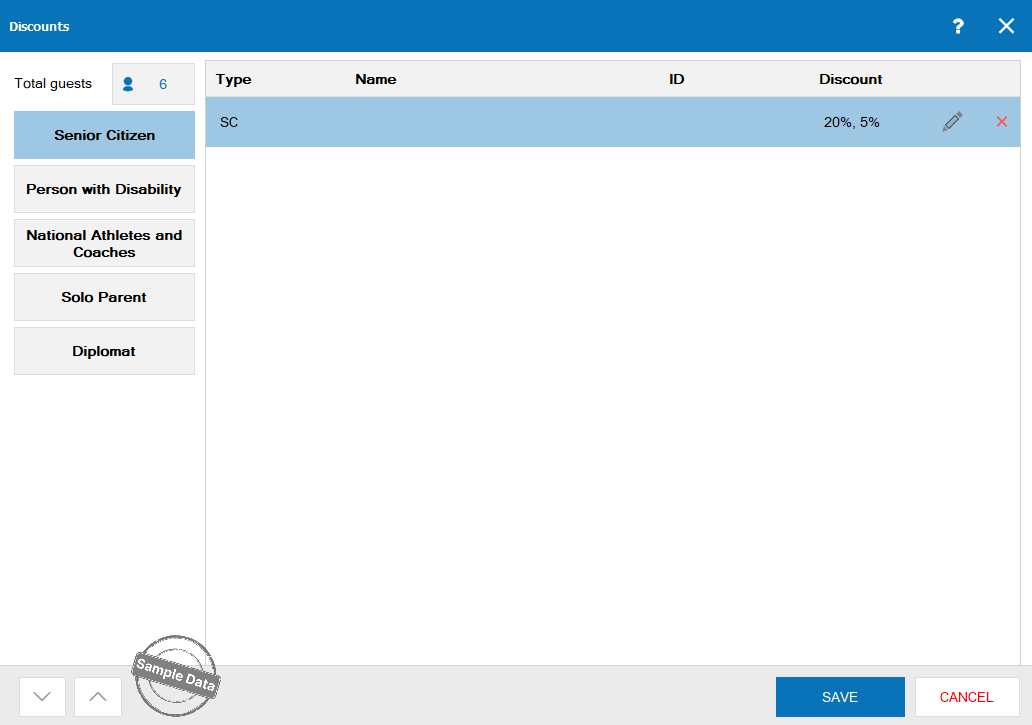Image resolution: width=1032 pixels, height=725 pixels.
Task: Delete the SC discount row
Action: pyautogui.click(x=1001, y=122)
